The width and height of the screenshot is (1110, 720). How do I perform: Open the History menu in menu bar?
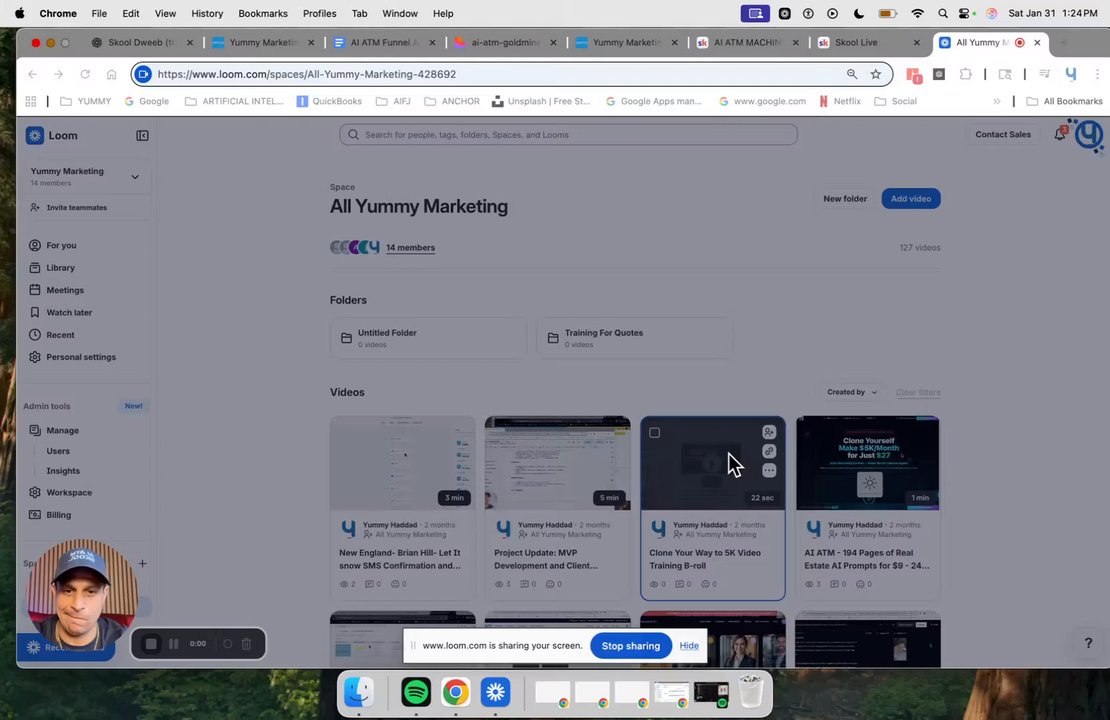pyautogui.click(x=207, y=13)
